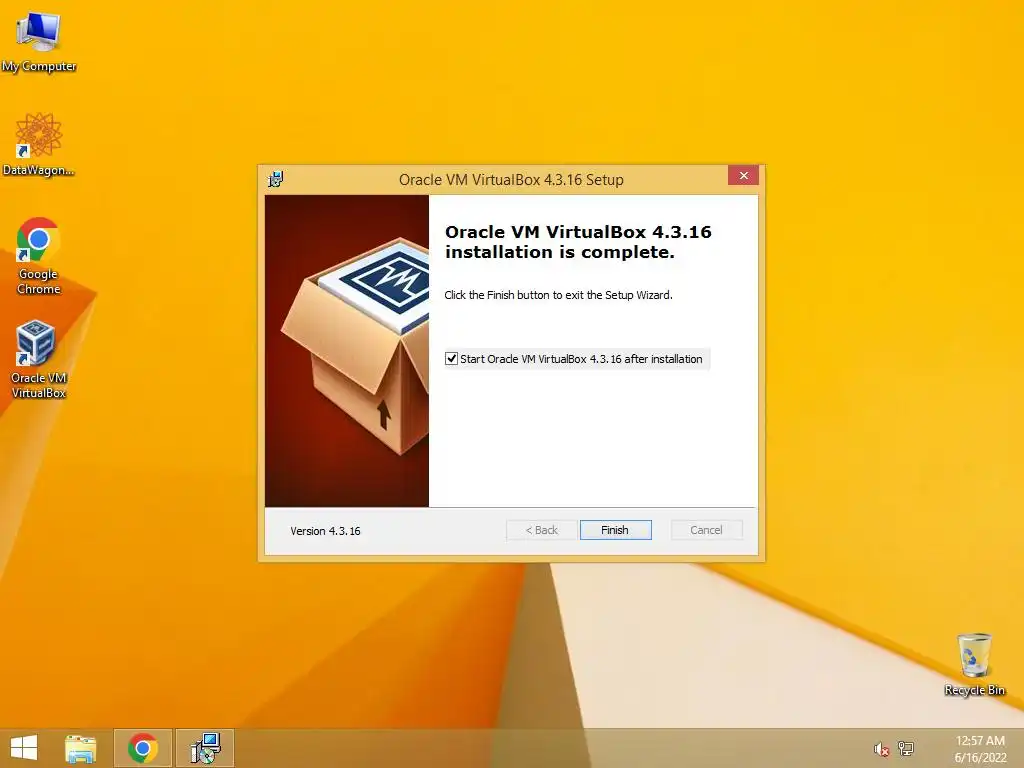Screen dimensions: 1024x768
Task: Open File Explorer from the taskbar
Action: point(80,748)
